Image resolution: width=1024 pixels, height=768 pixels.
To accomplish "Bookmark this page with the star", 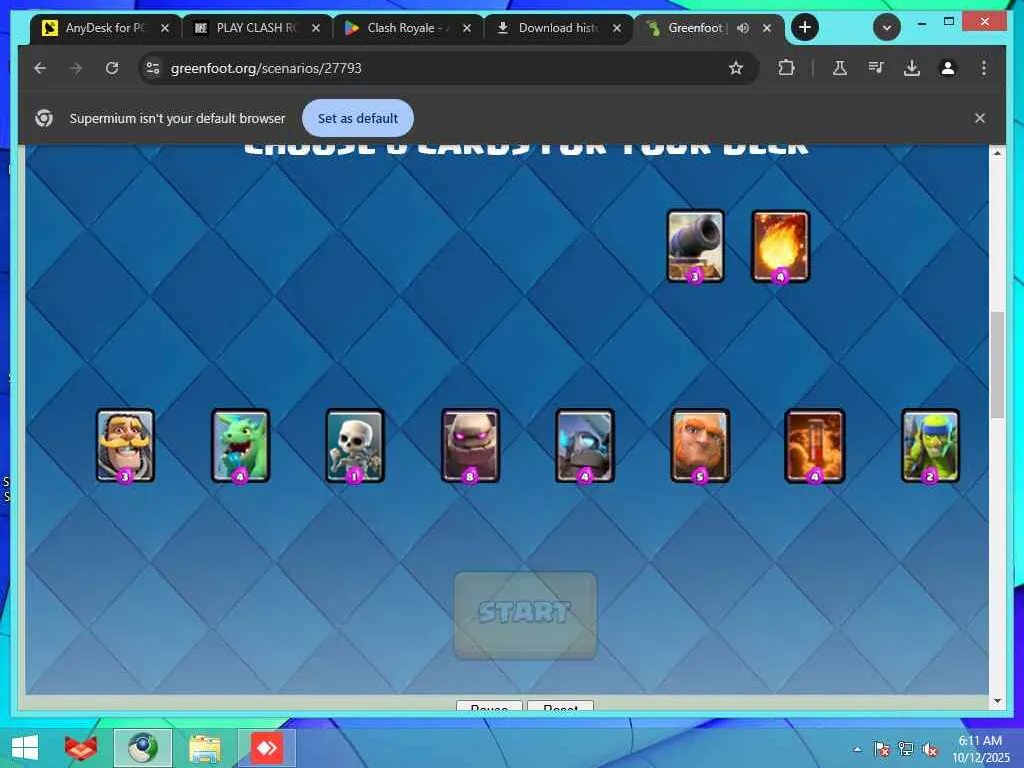I will (736, 68).
